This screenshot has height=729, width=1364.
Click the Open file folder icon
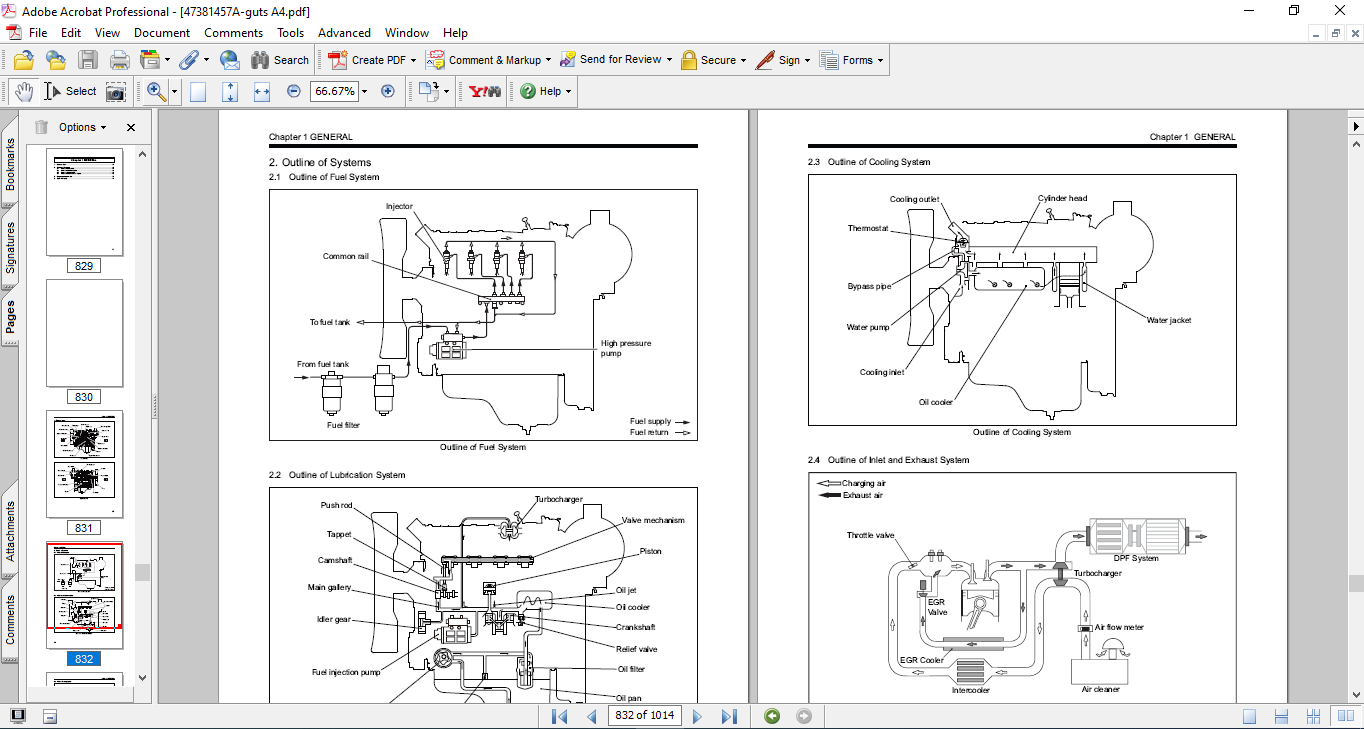(x=23, y=60)
